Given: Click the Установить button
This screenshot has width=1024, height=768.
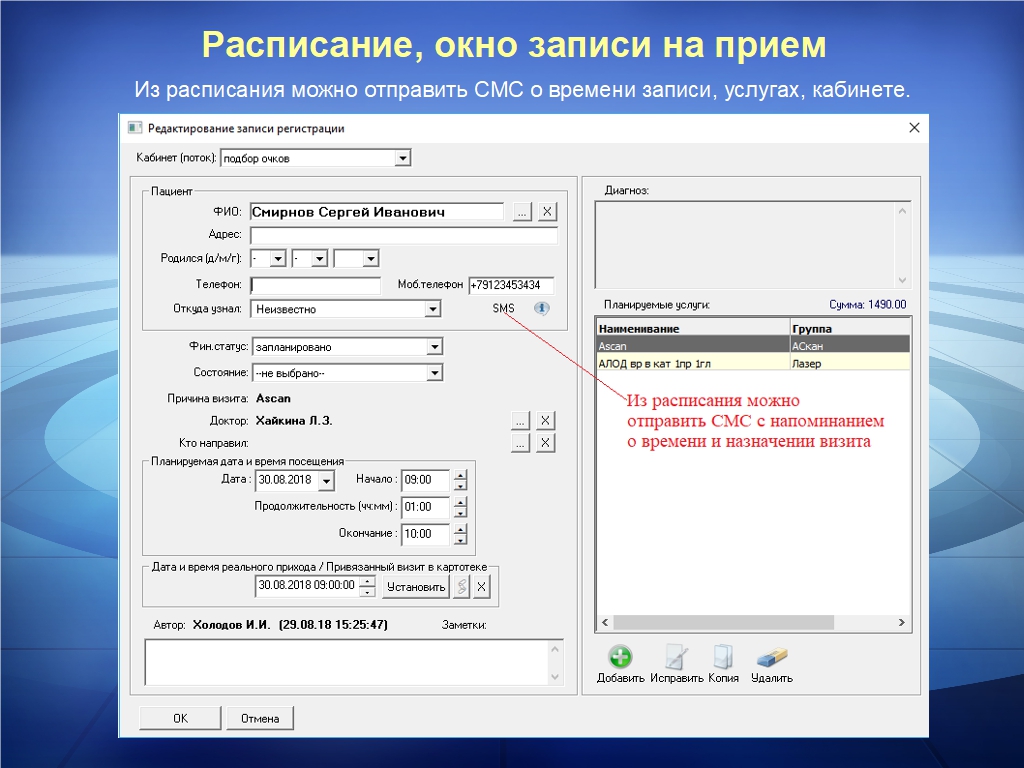Looking at the screenshot, I should [x=416, y=587].
